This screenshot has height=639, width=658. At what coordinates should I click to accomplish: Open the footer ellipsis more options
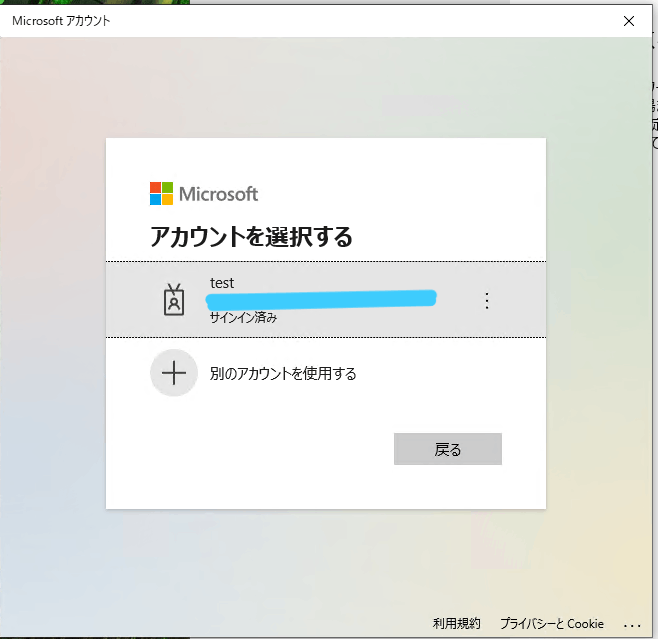[x=632, y=626]
